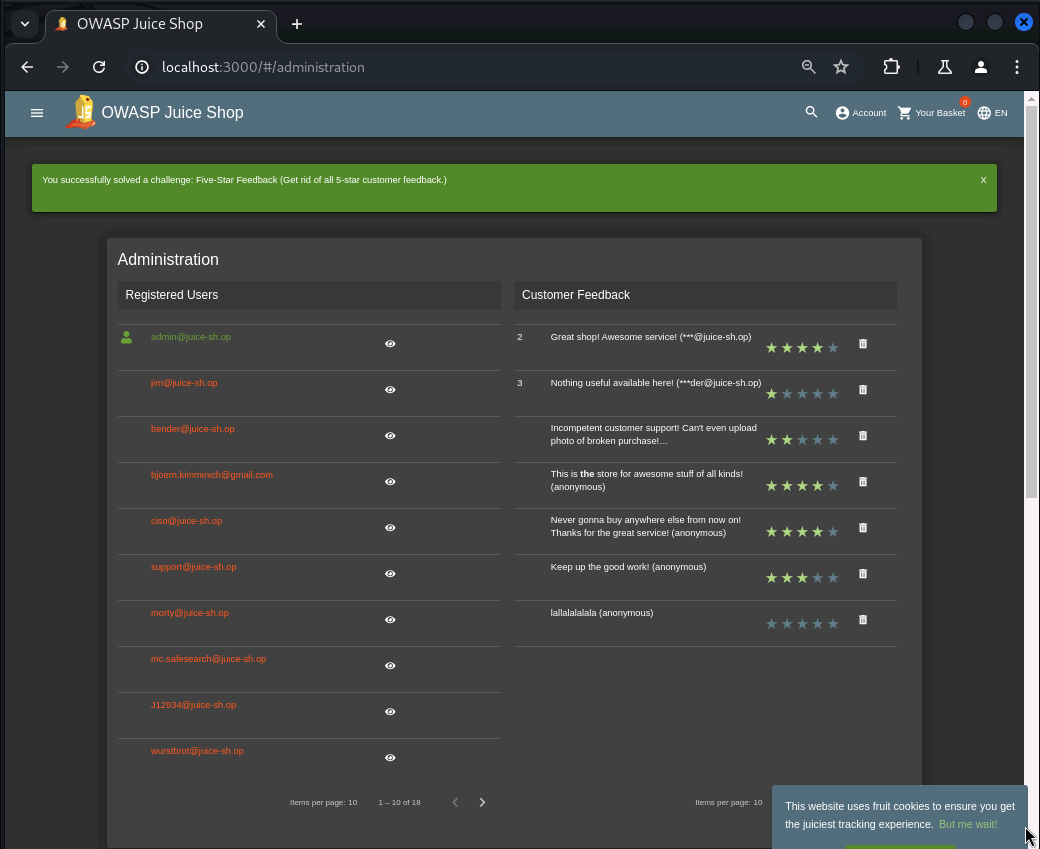Delete the 'Nothing useful available here!' feedback
This screenshot has width=1040, height=849.
[863, 390]
